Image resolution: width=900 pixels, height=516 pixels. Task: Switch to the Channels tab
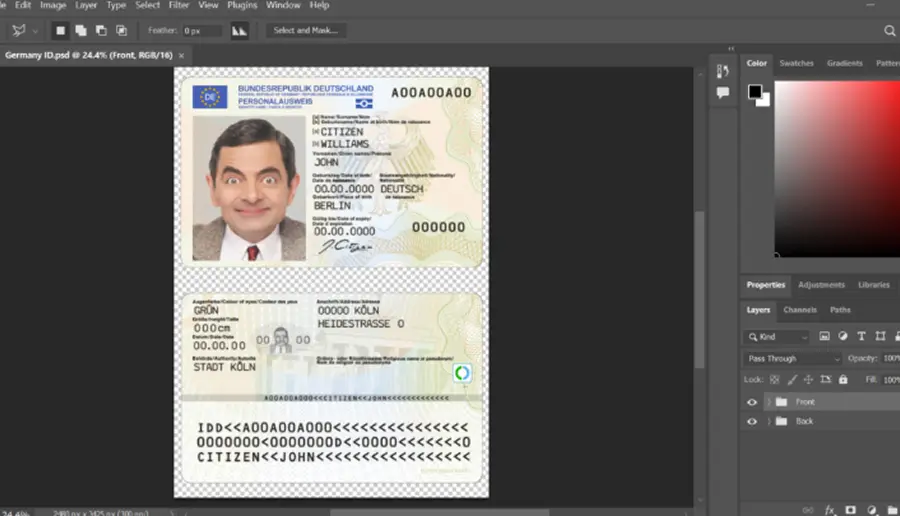tap(800, 310)
